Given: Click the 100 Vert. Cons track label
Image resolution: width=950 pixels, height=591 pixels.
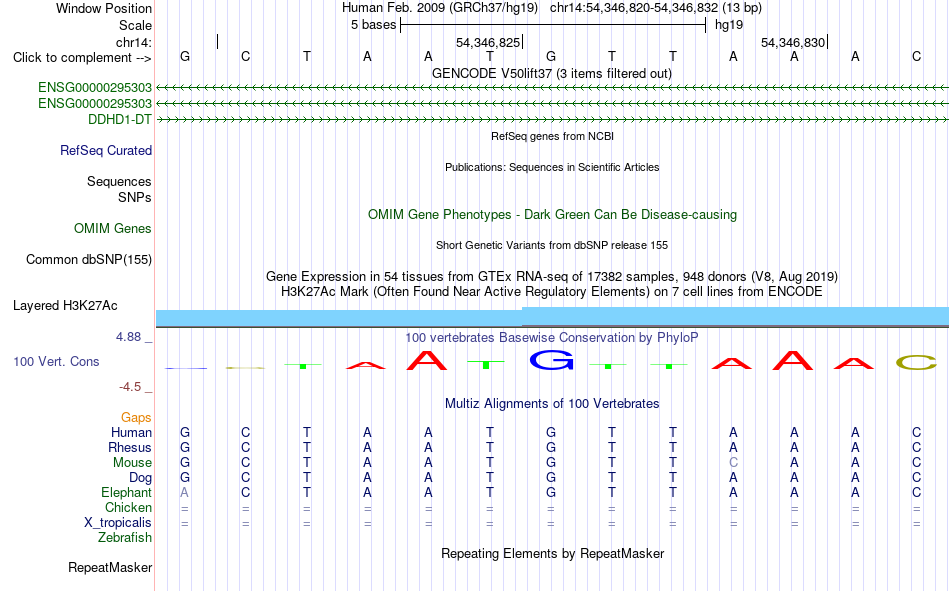Looking at the screenshot, I should pyautogui.click(x=56, y=361).
